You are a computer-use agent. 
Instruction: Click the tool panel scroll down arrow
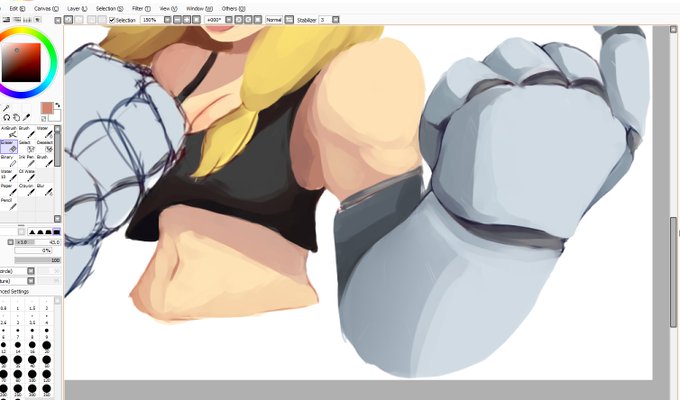click(x=57, y=219)
